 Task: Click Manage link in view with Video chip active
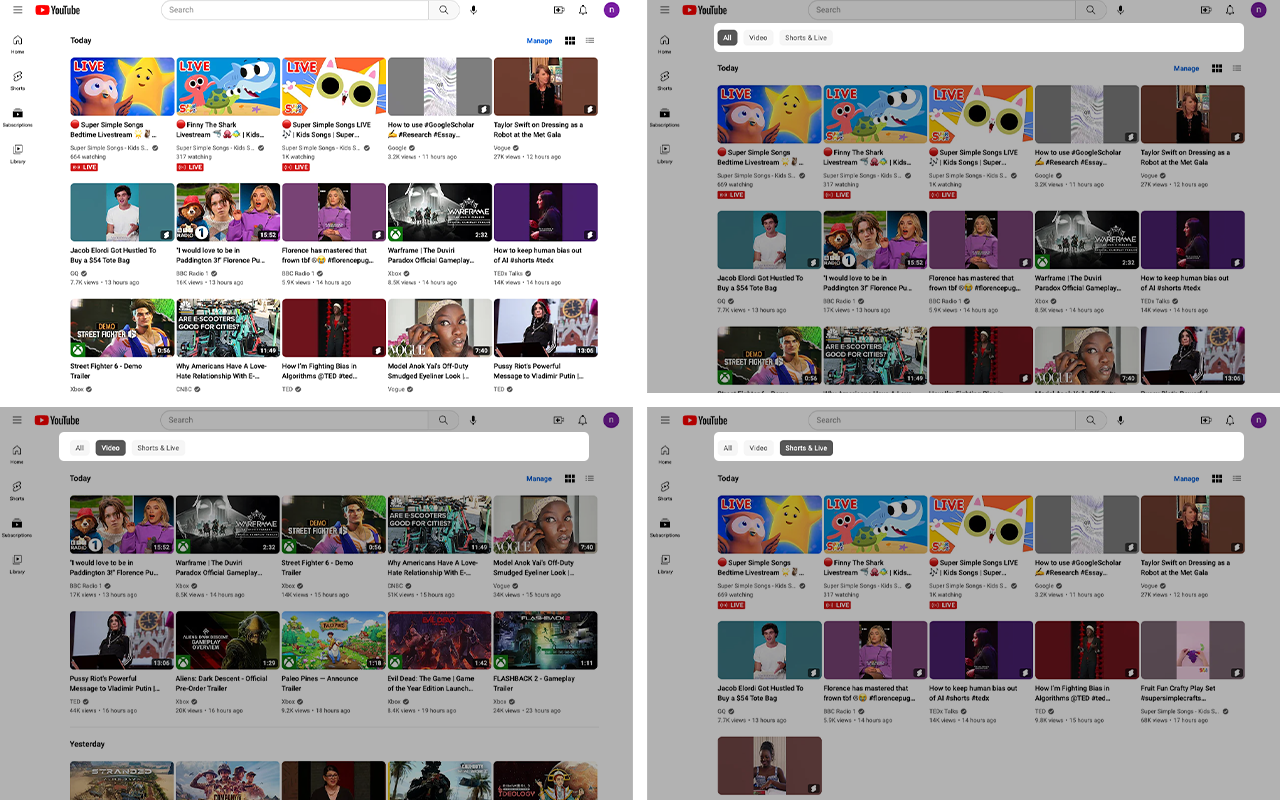tap(539, 479)
